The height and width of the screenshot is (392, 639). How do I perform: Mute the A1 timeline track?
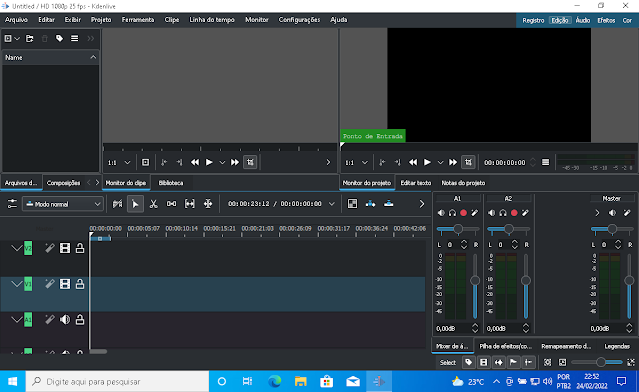(65, 320)
